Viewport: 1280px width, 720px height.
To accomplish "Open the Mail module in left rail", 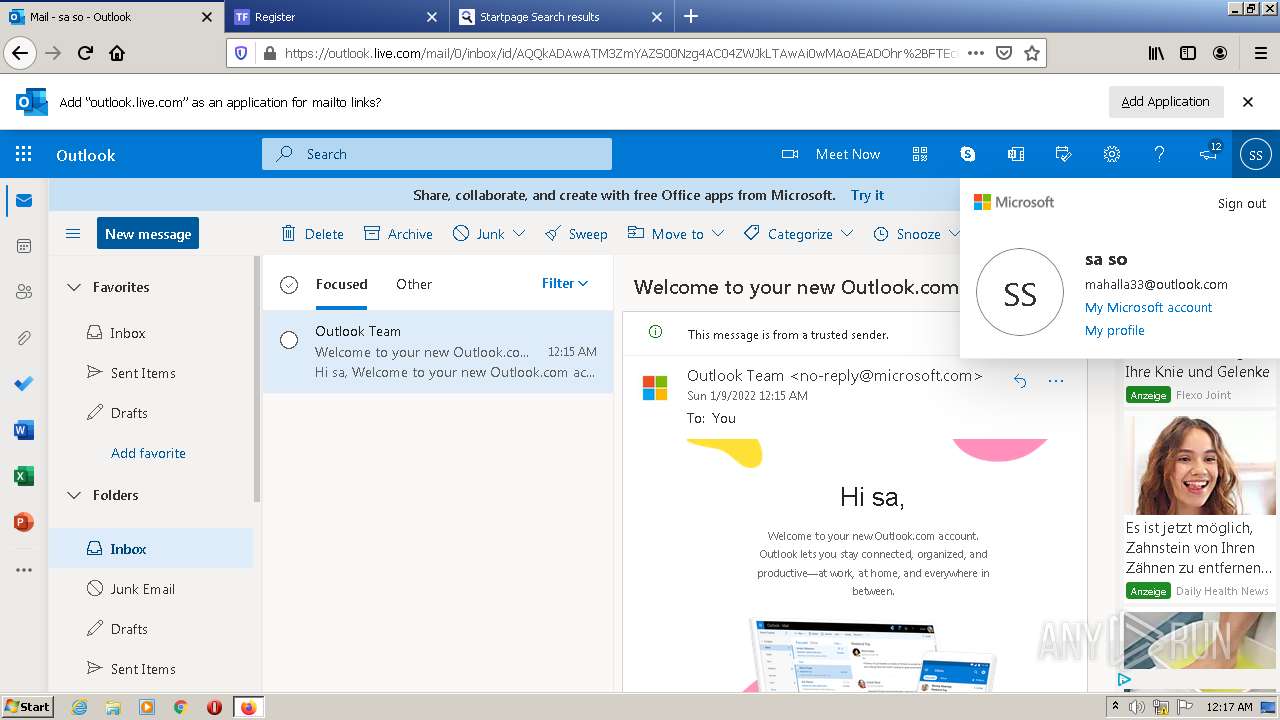I will click(x=24, y=201).
